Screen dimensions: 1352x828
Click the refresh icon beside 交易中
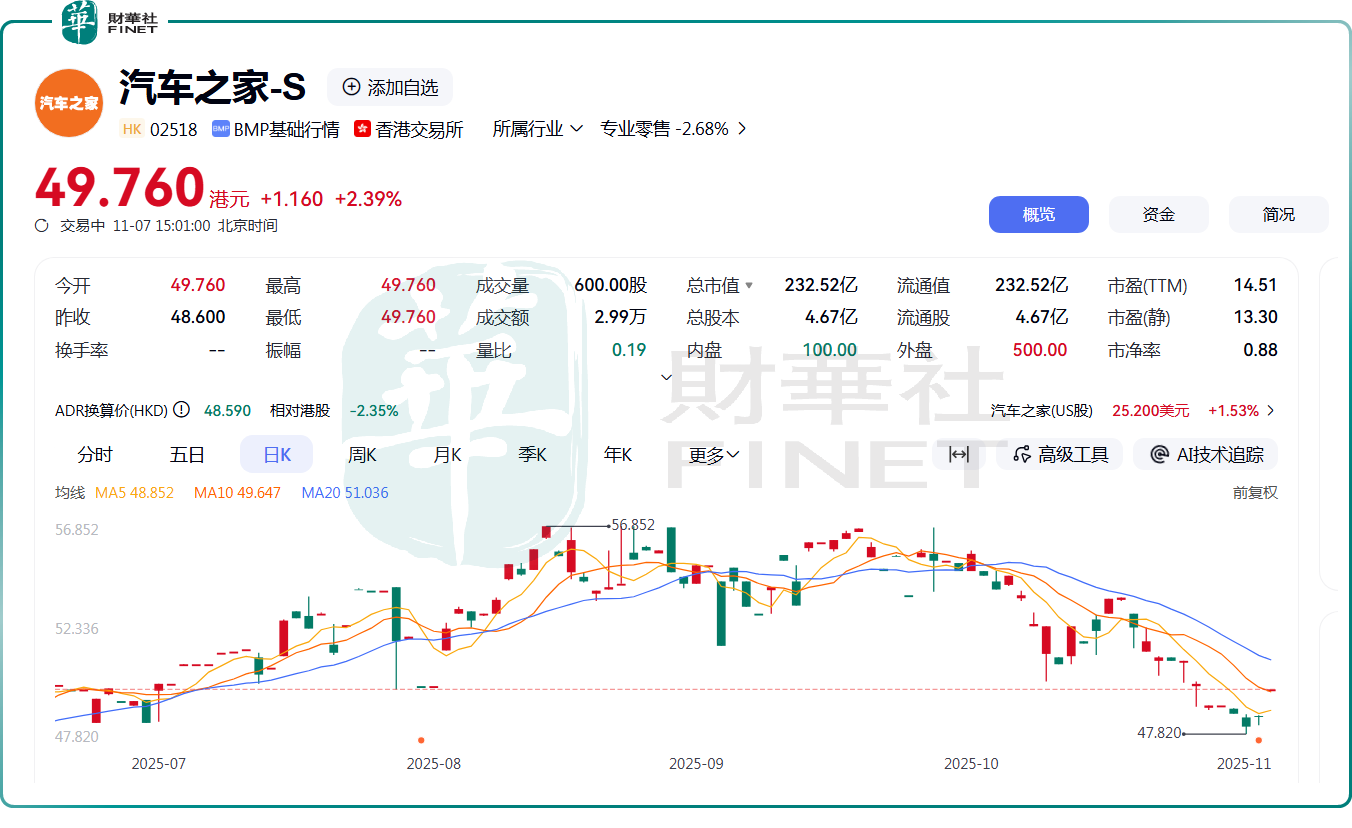click(x=40, y=226)
